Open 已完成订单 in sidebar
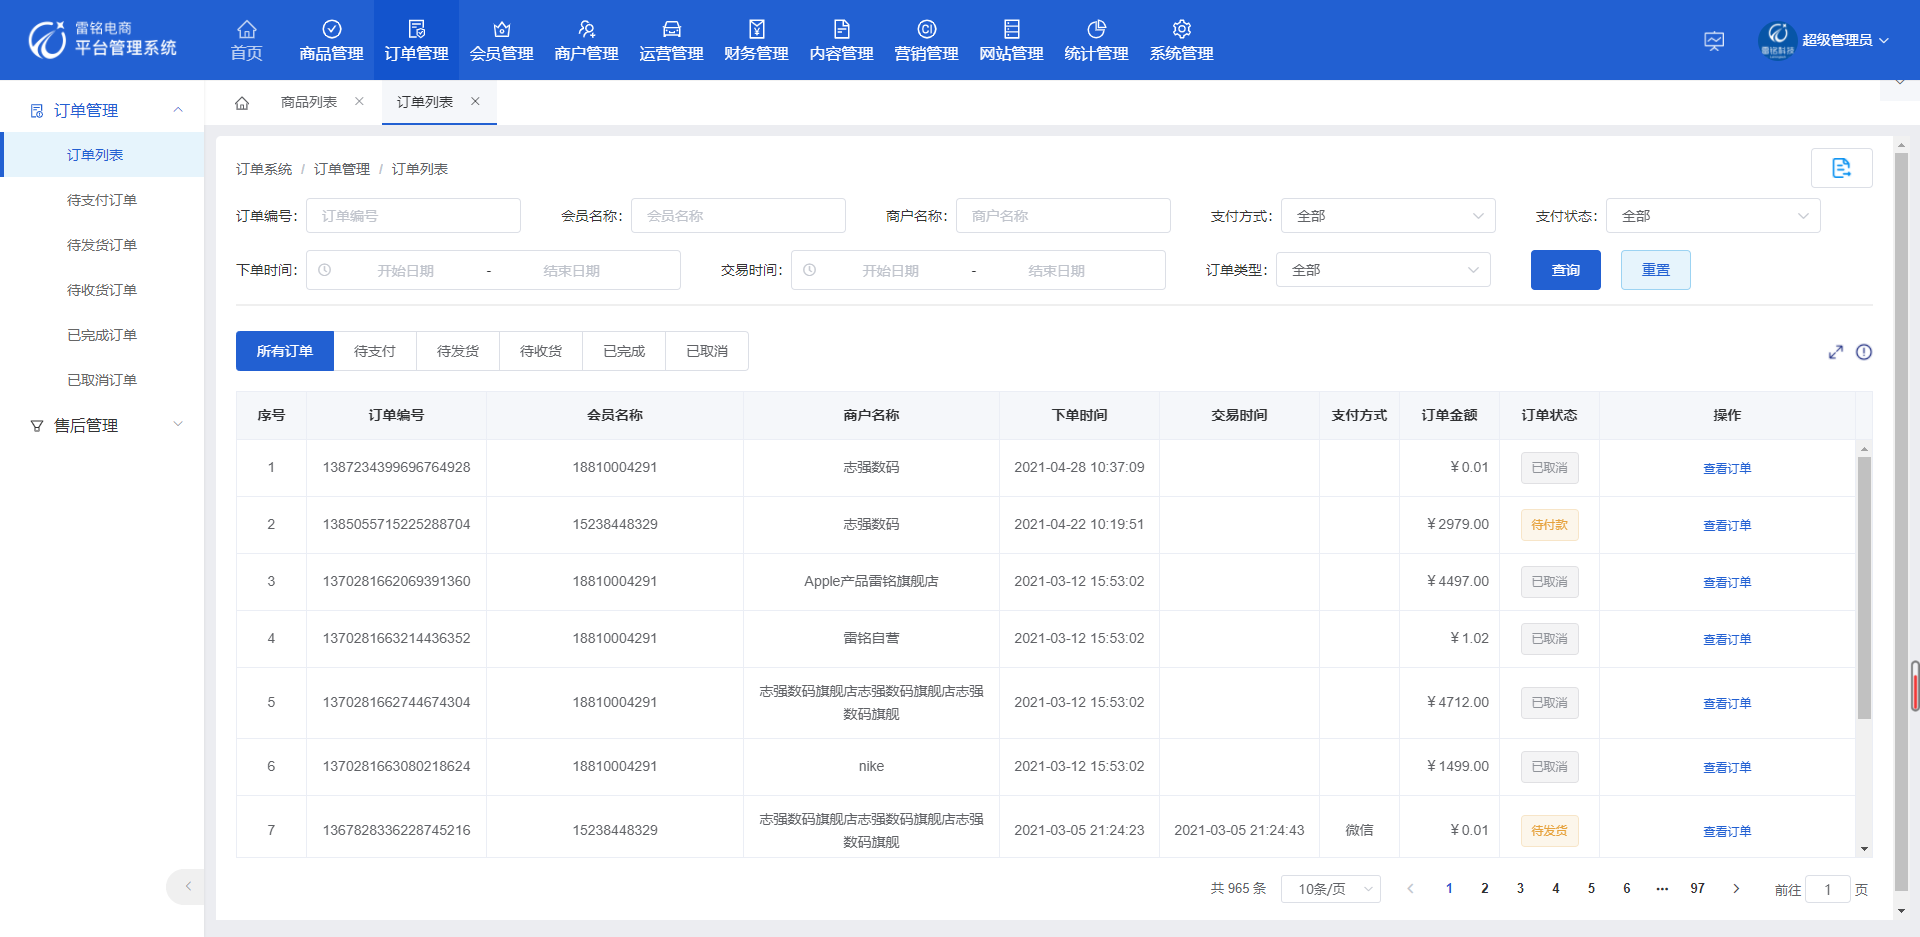1920x937 pixels. coord(102,335)
